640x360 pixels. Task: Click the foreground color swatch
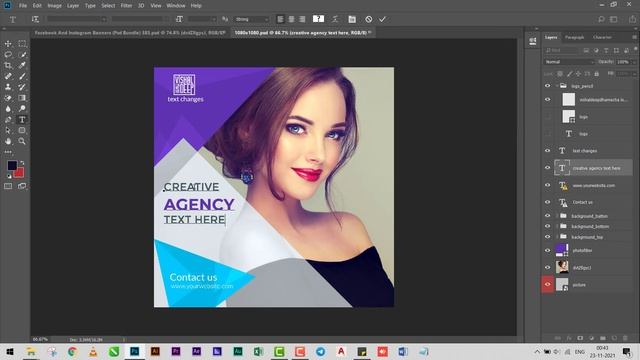[12, 165]
